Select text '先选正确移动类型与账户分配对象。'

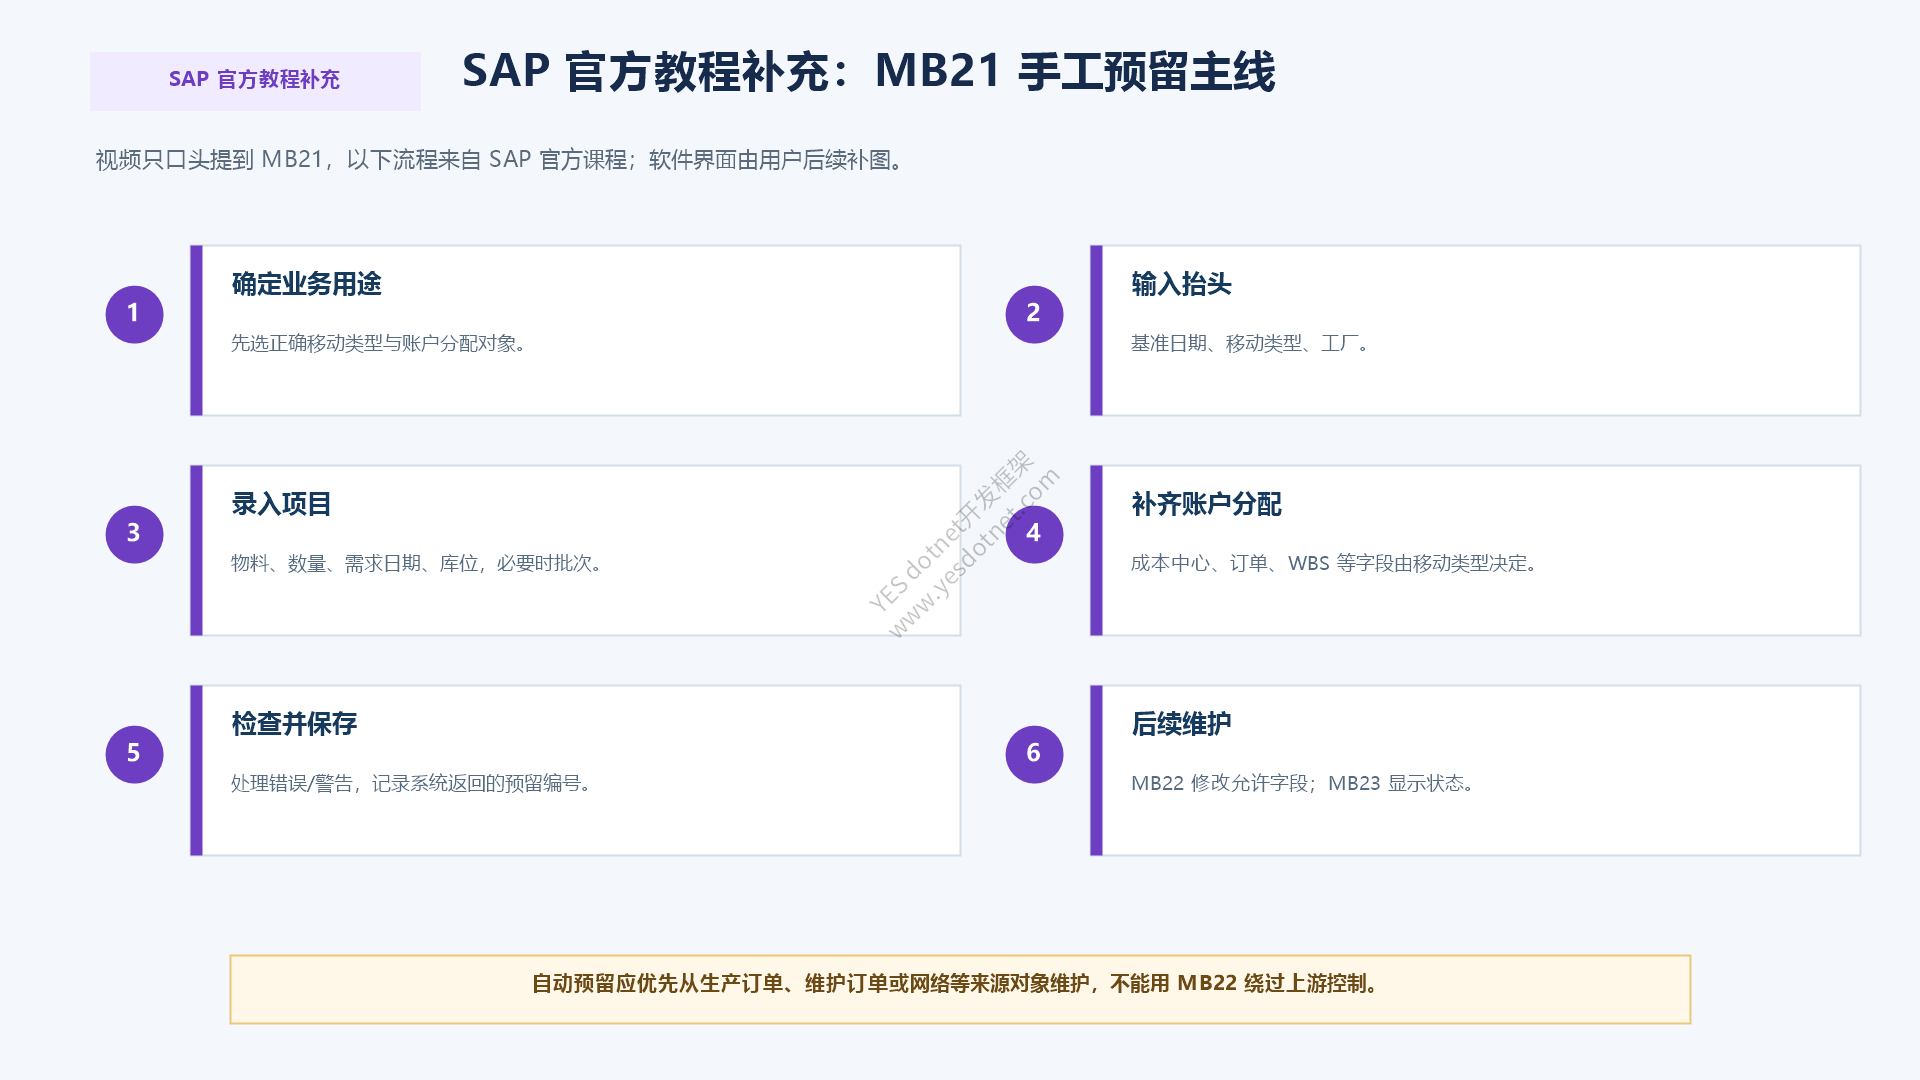[380, 343]
